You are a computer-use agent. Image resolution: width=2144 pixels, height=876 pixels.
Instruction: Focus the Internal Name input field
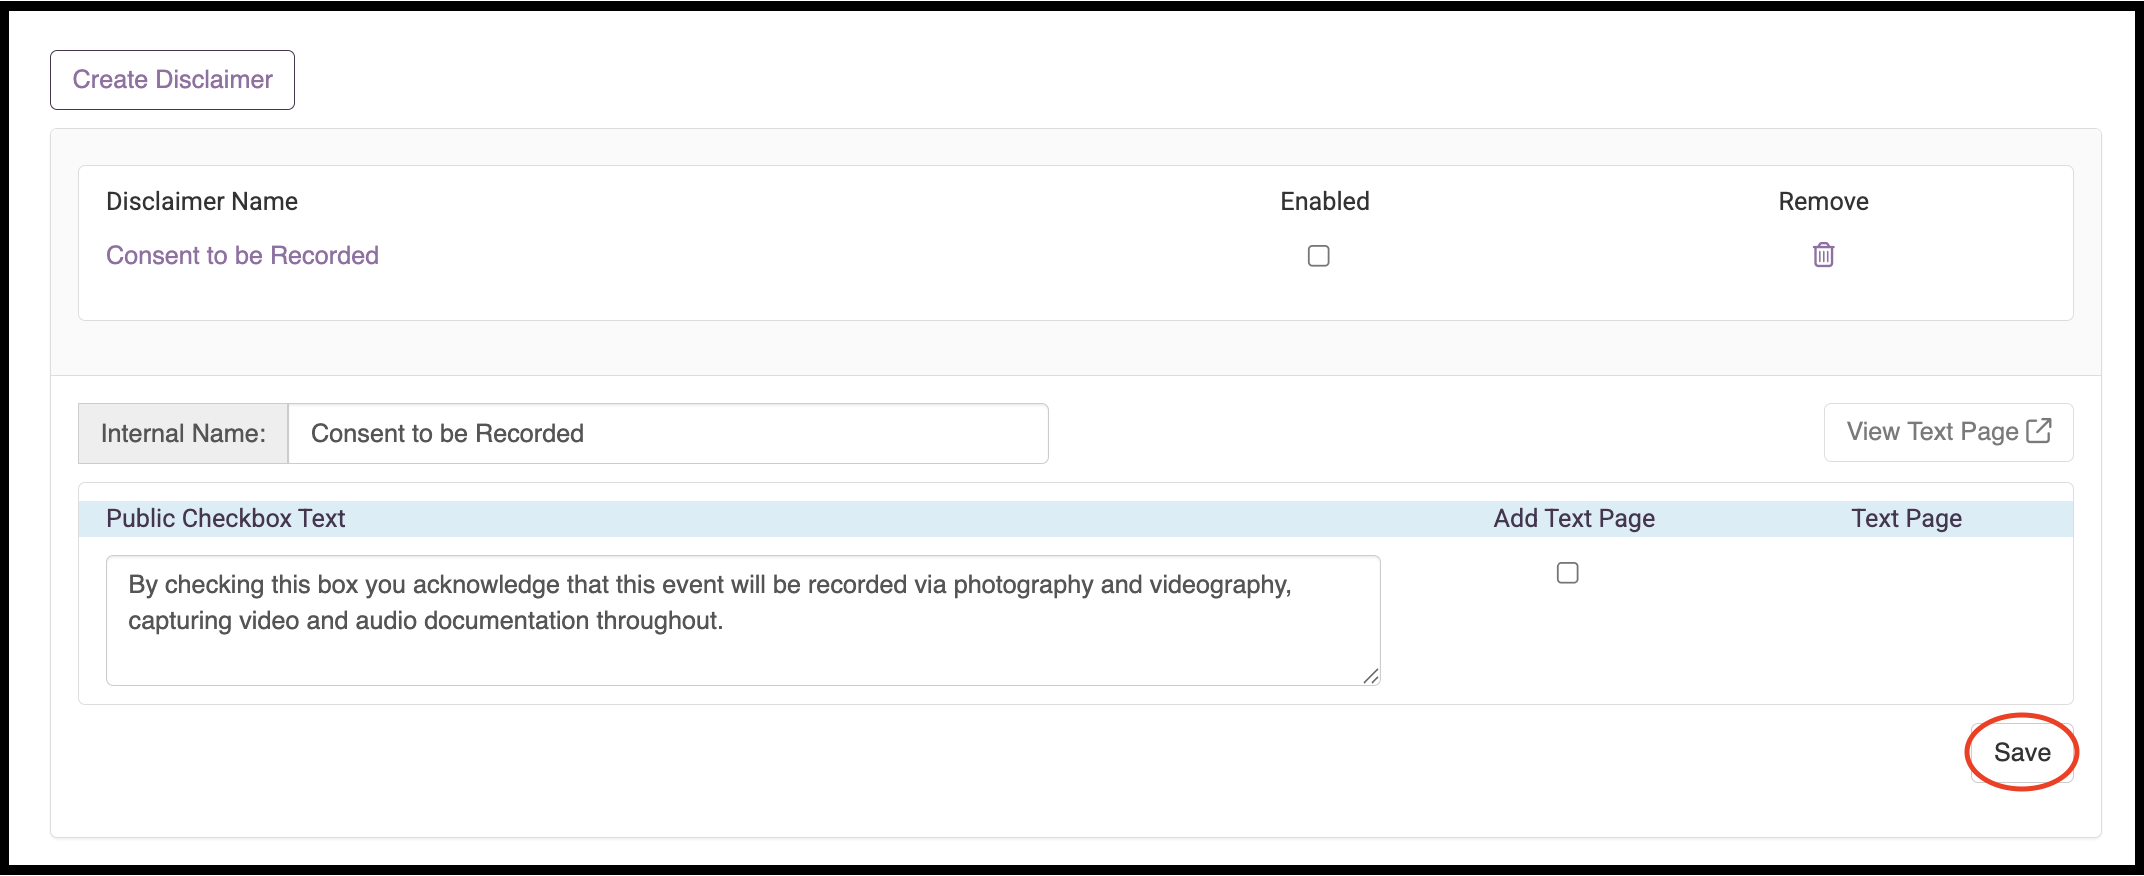tap(668, 433)
